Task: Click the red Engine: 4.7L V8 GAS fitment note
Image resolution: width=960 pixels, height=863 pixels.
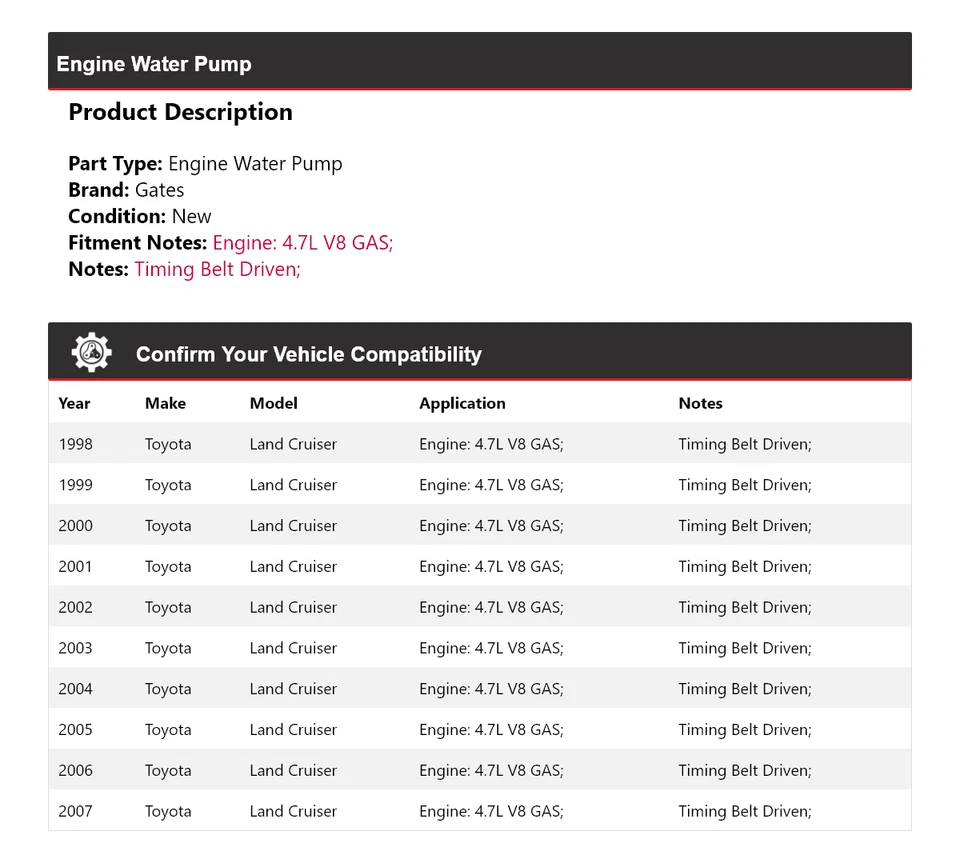Action: 303,242
